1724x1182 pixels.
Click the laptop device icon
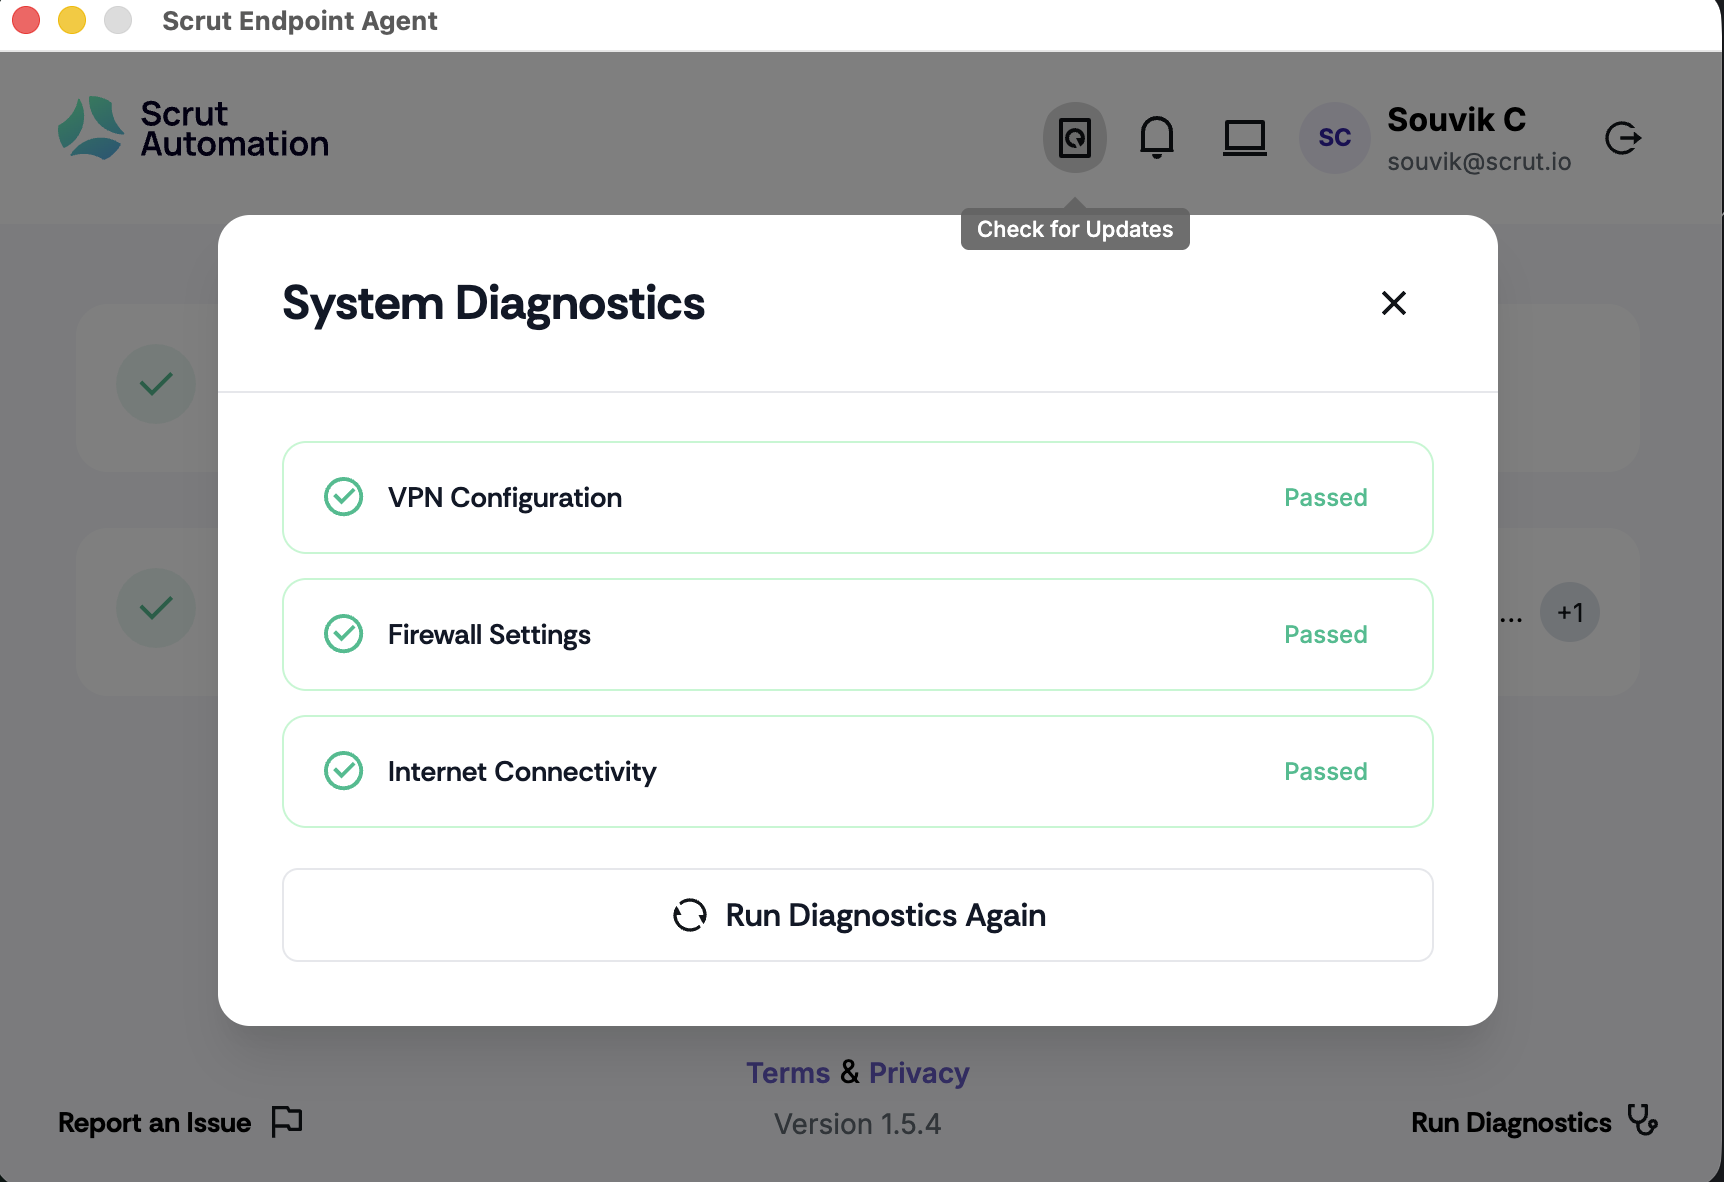[1245, 137]
